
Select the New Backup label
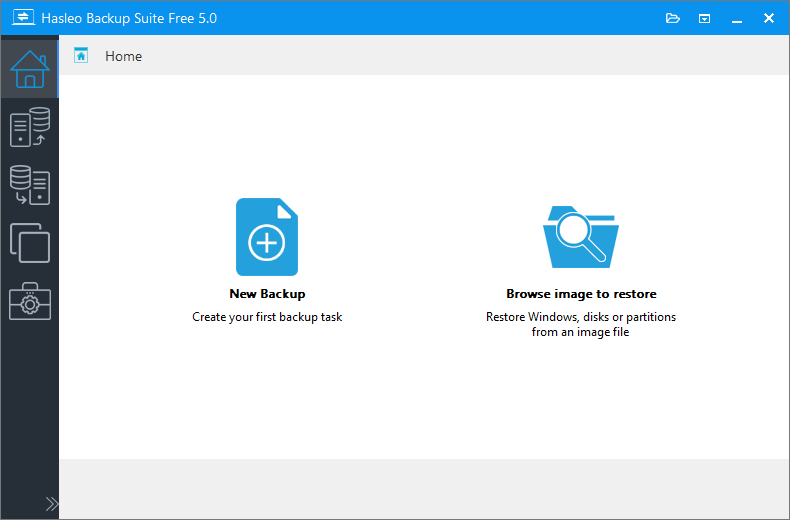[x=267, y=294]
